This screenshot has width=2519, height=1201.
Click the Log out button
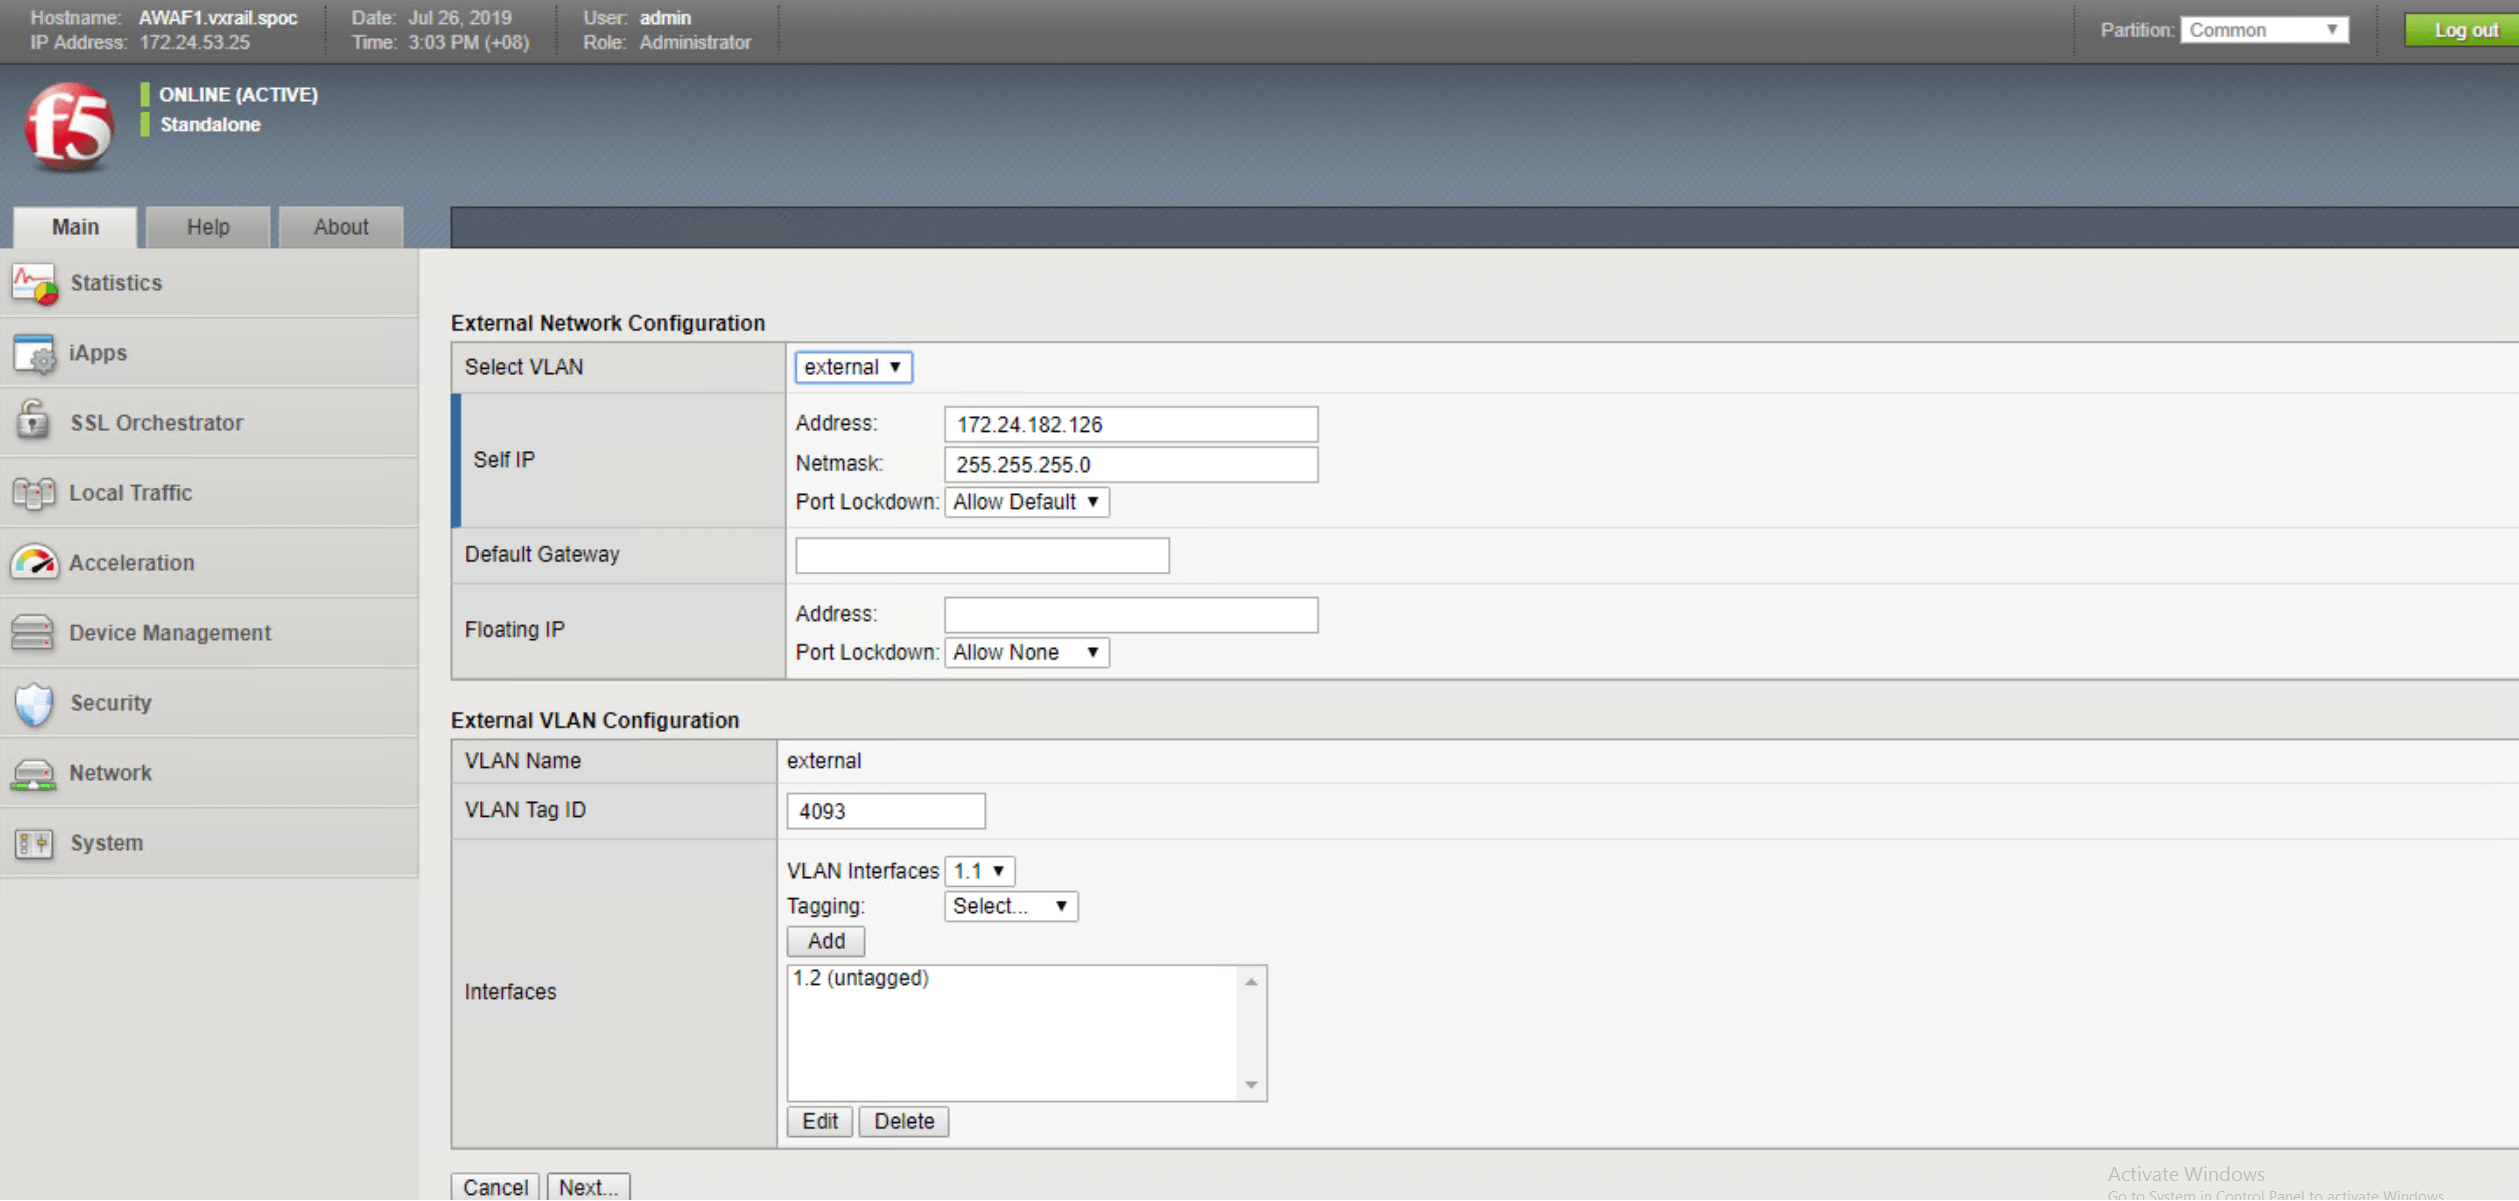coord(2465,30)
